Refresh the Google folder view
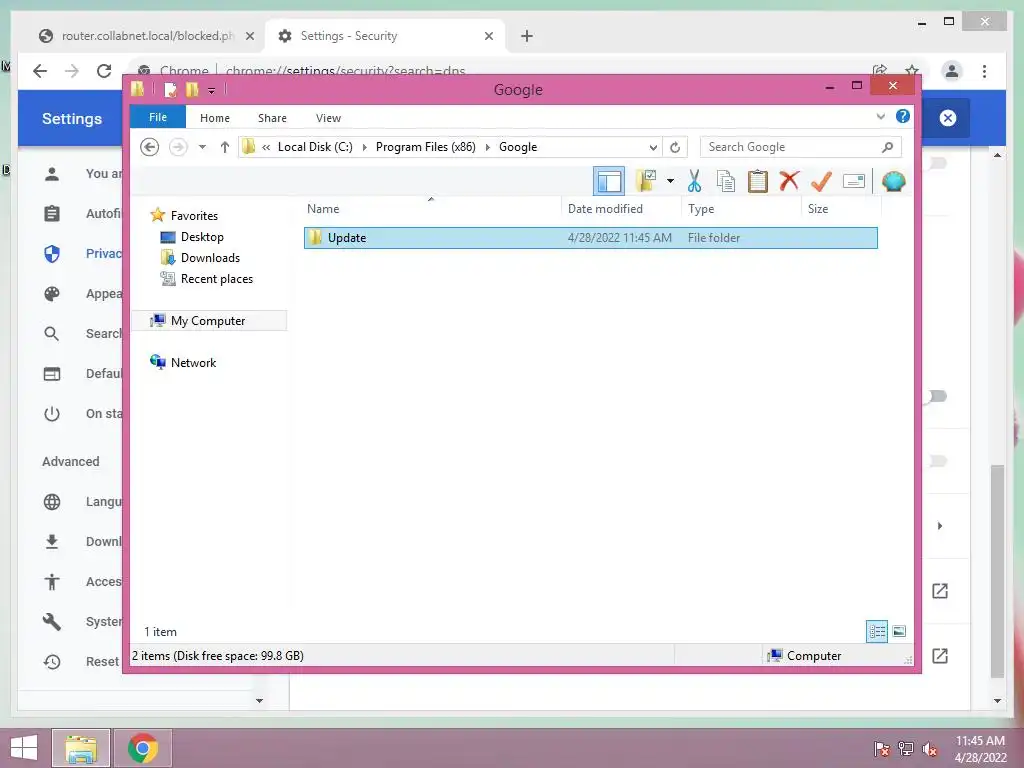 click(x=675, y=147)
